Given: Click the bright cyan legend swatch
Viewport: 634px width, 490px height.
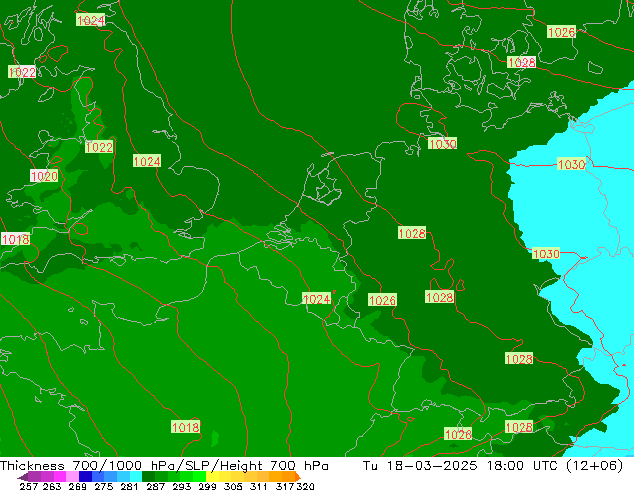Looking at the screenshot, I should pos(136,476).
